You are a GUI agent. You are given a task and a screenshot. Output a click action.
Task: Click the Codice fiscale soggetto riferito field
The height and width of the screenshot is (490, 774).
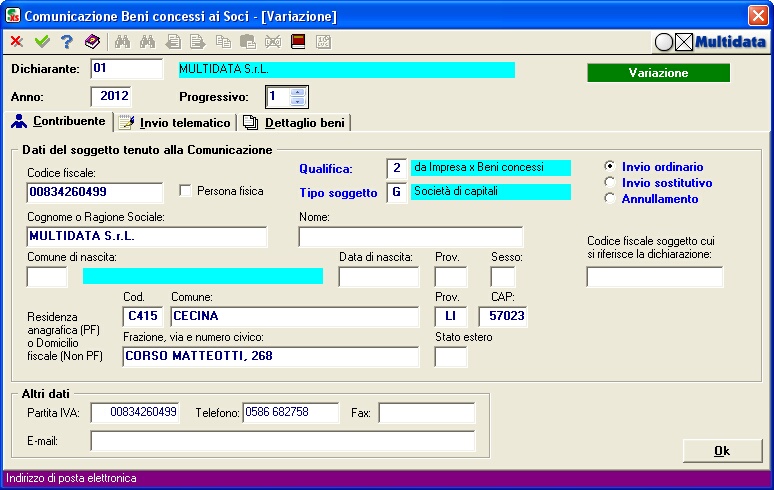[655, 277]
